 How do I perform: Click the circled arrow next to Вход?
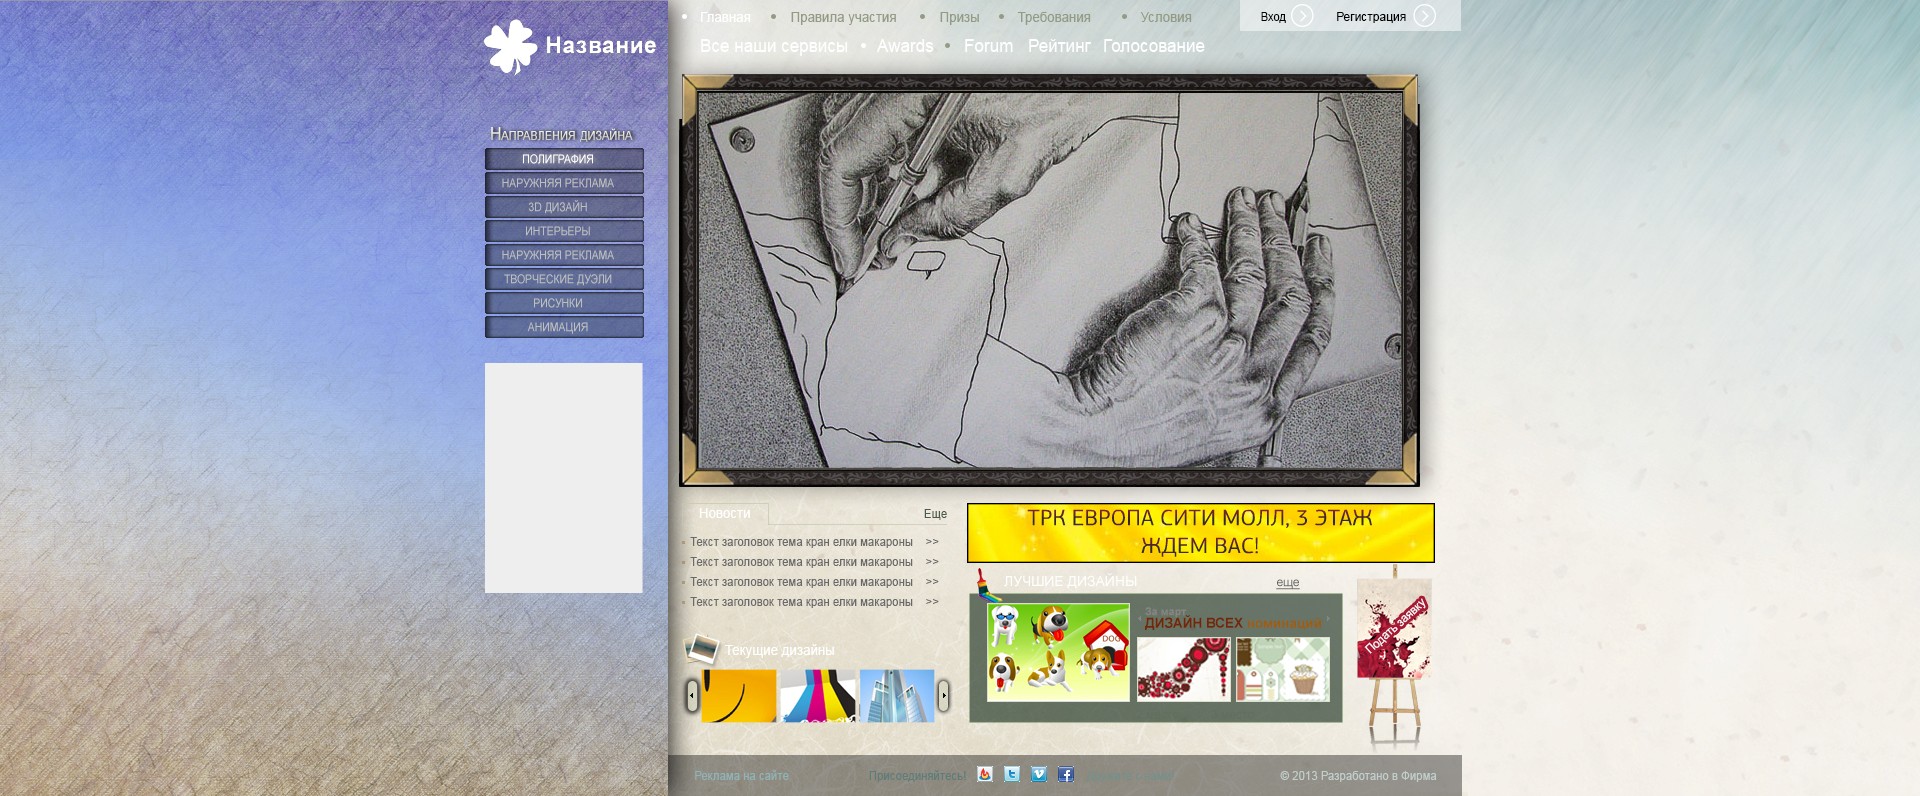(1302, 16)
